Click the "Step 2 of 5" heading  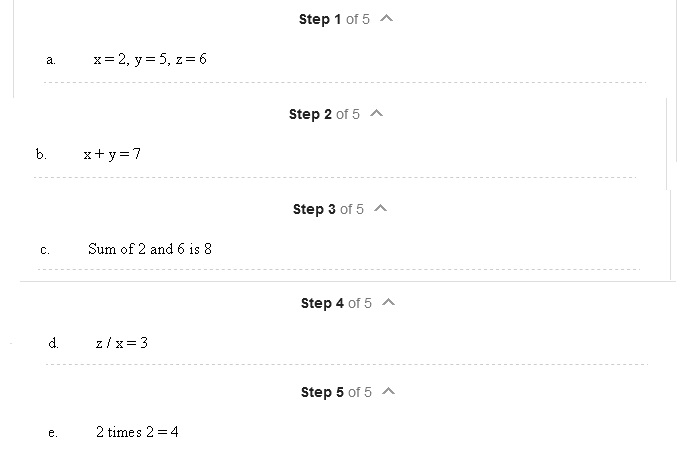pos(324,114)
